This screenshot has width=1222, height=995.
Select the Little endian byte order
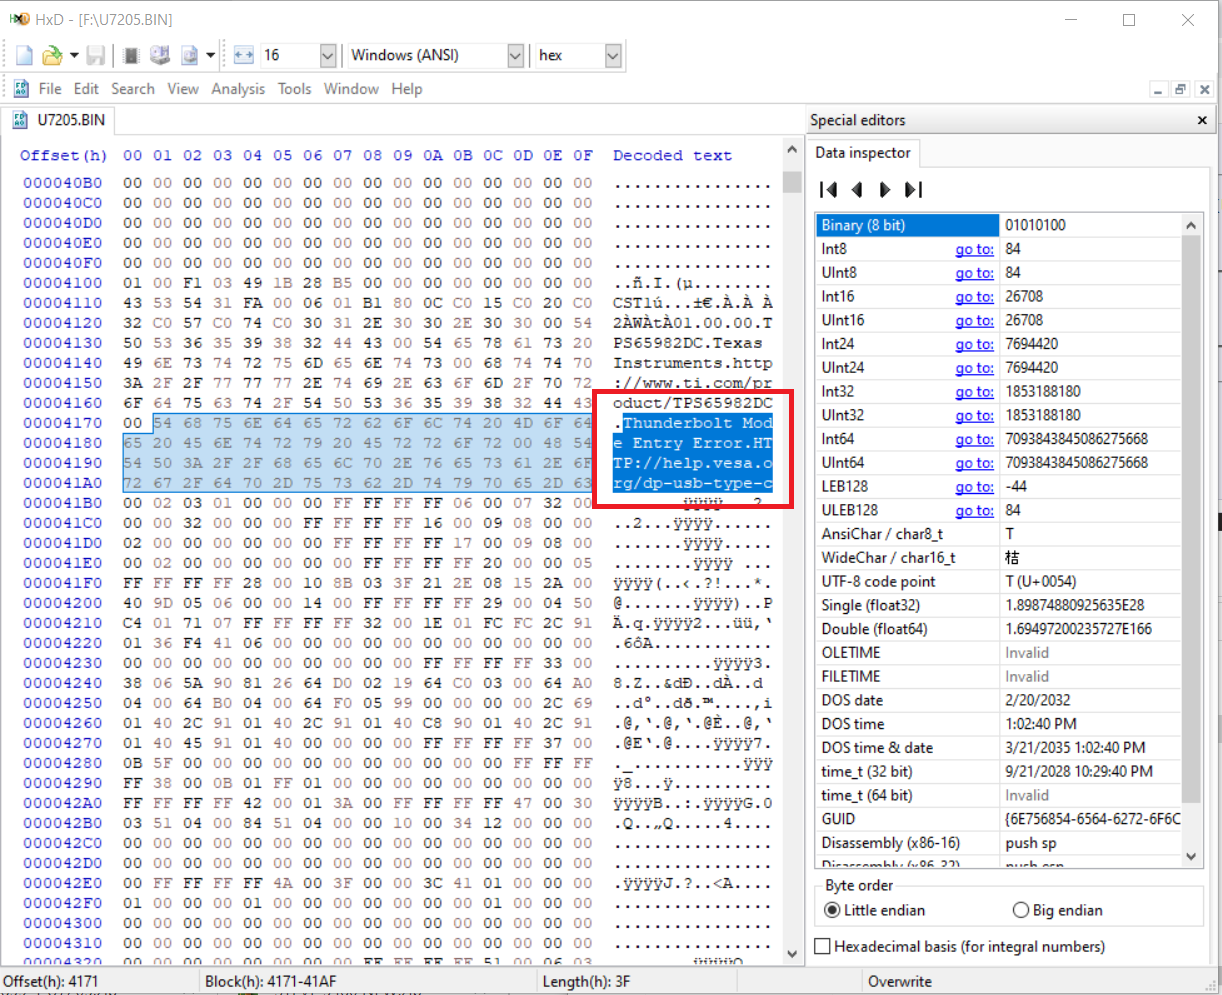point(832,910)
